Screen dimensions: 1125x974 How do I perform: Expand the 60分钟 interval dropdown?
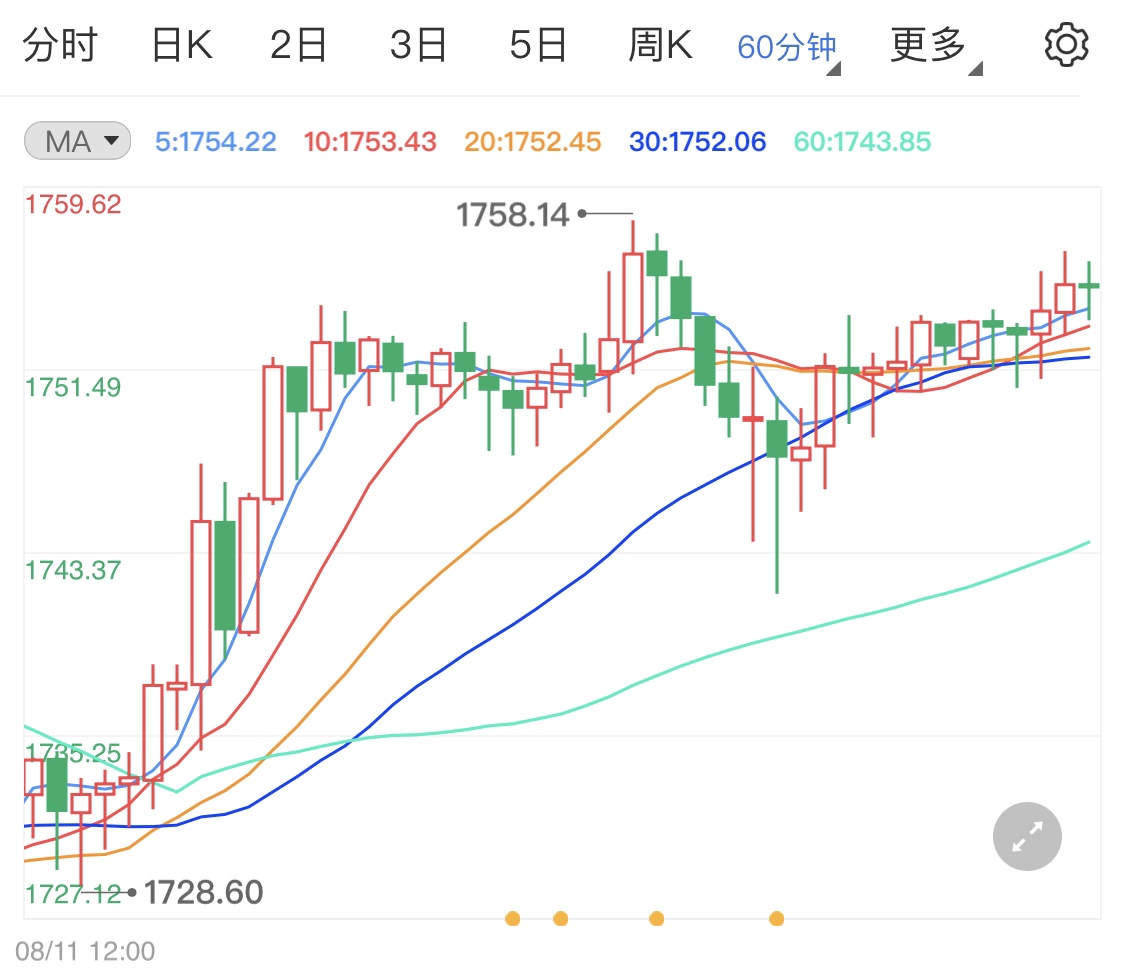tap(787, 48)
